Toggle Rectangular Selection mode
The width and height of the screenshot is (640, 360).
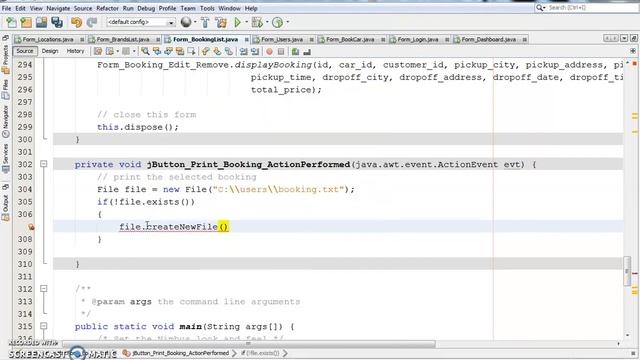click(x=191, y=51)
